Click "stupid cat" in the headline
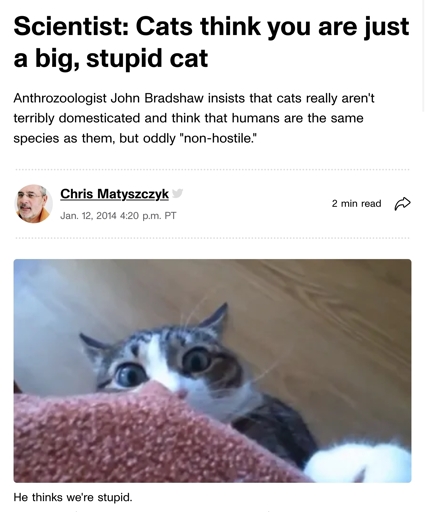425x512 pixels. click(x=147, y=58)
